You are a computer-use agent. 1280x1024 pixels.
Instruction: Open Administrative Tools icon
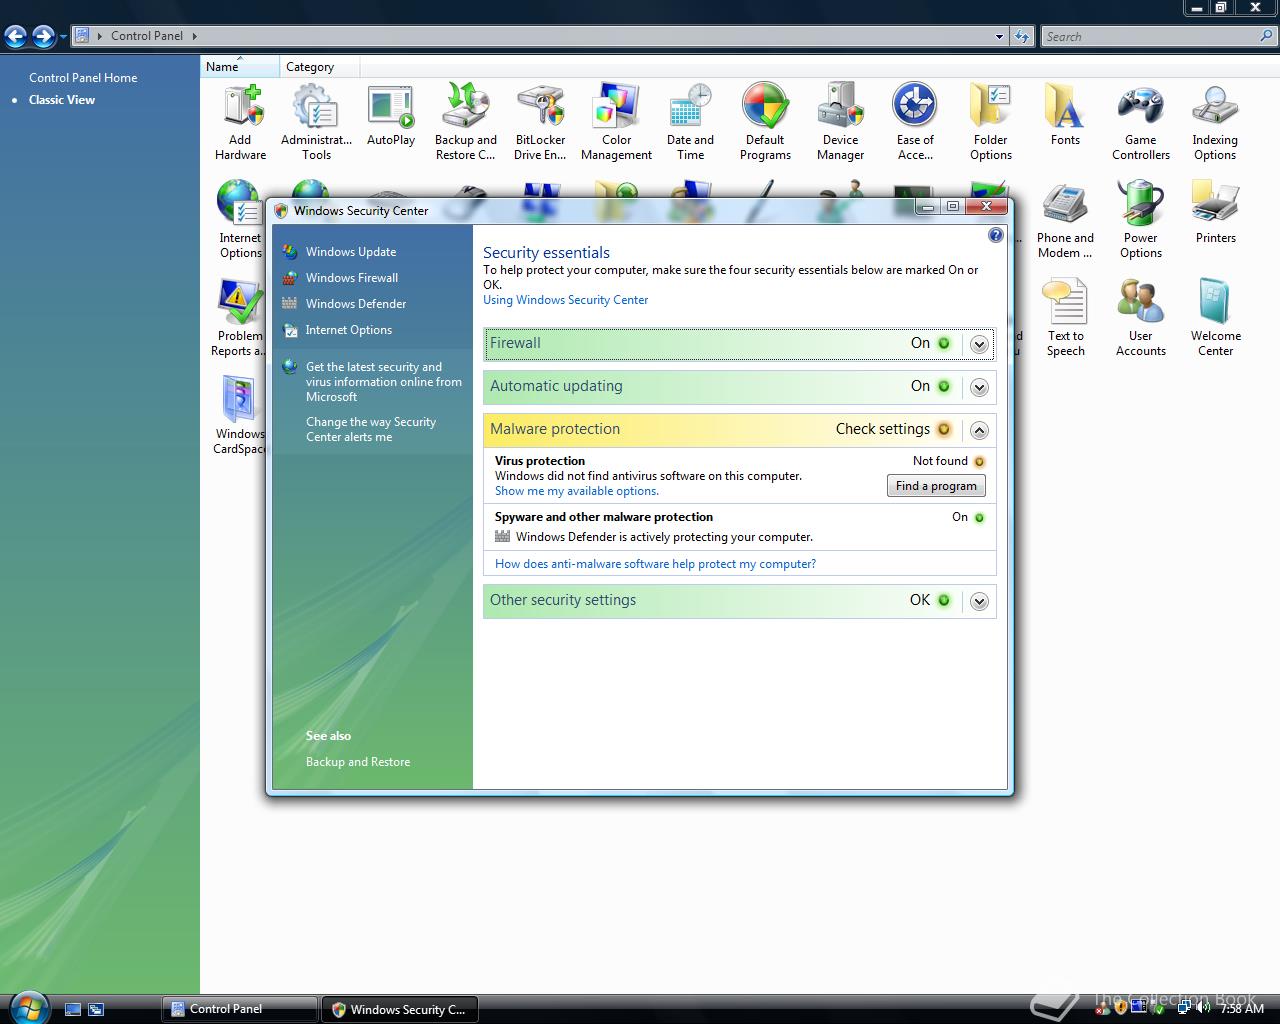pyautogui.click(x=316, y=122)
